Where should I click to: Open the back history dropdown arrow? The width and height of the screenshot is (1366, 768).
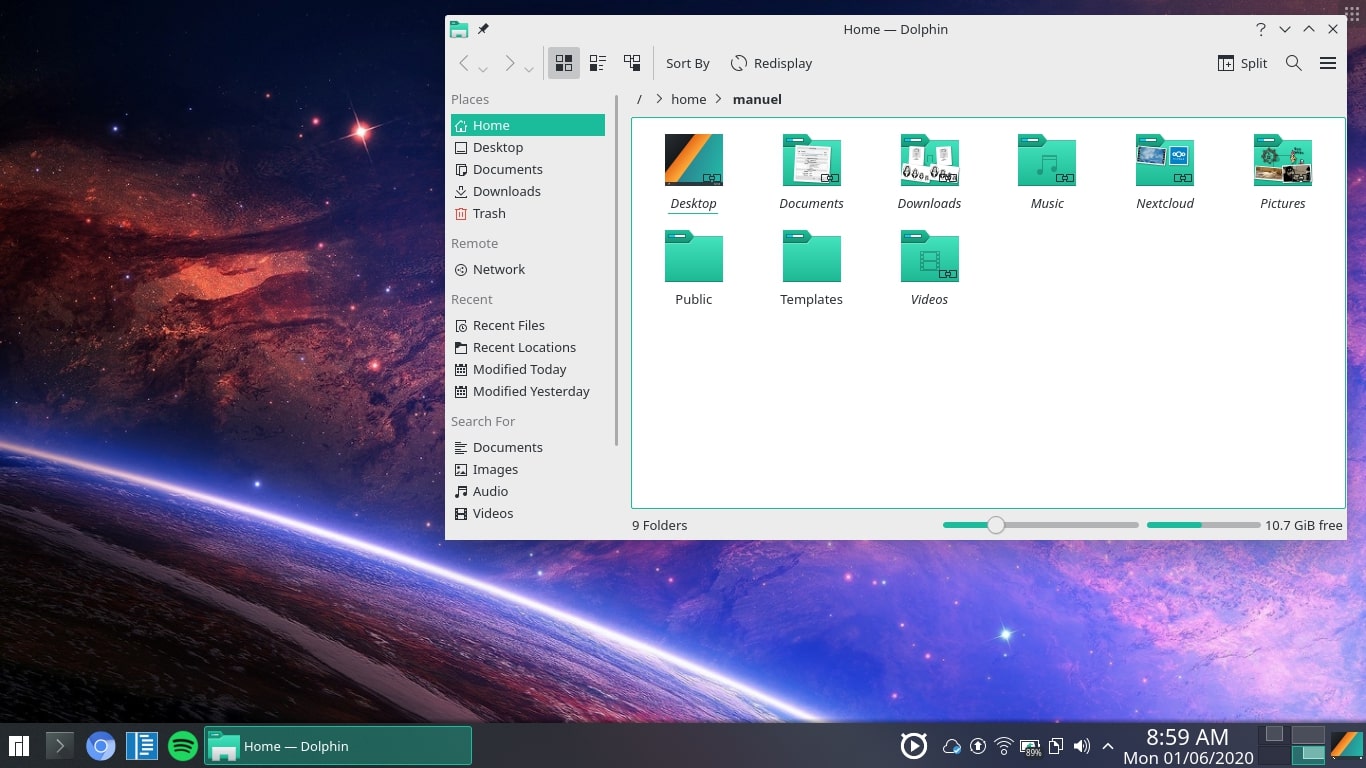pos(483,68)
